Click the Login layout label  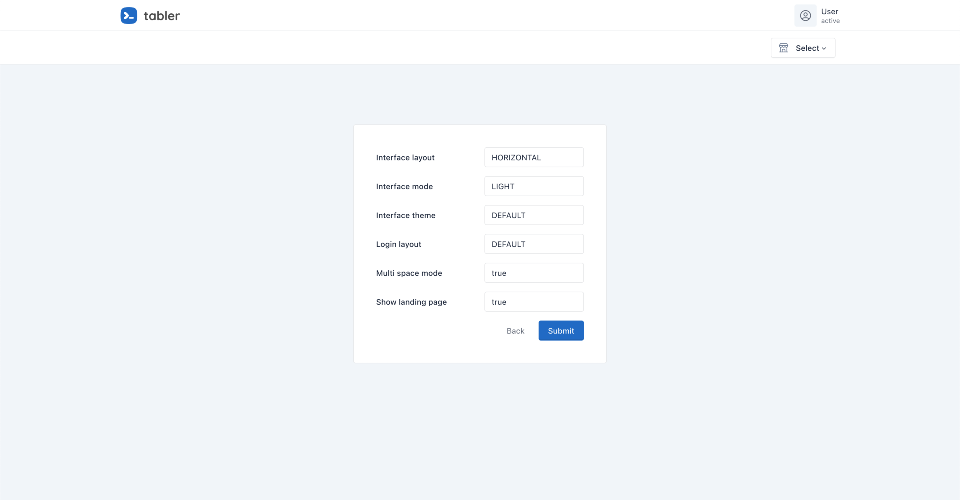399,244
